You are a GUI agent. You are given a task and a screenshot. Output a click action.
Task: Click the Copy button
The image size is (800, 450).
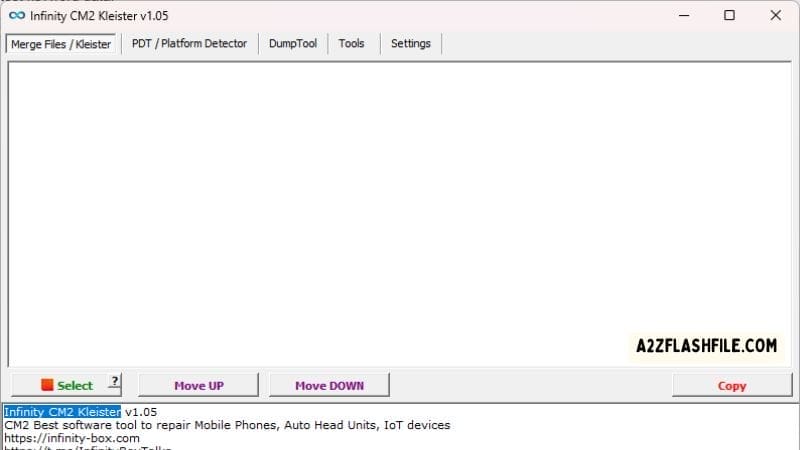click(732, 386)
